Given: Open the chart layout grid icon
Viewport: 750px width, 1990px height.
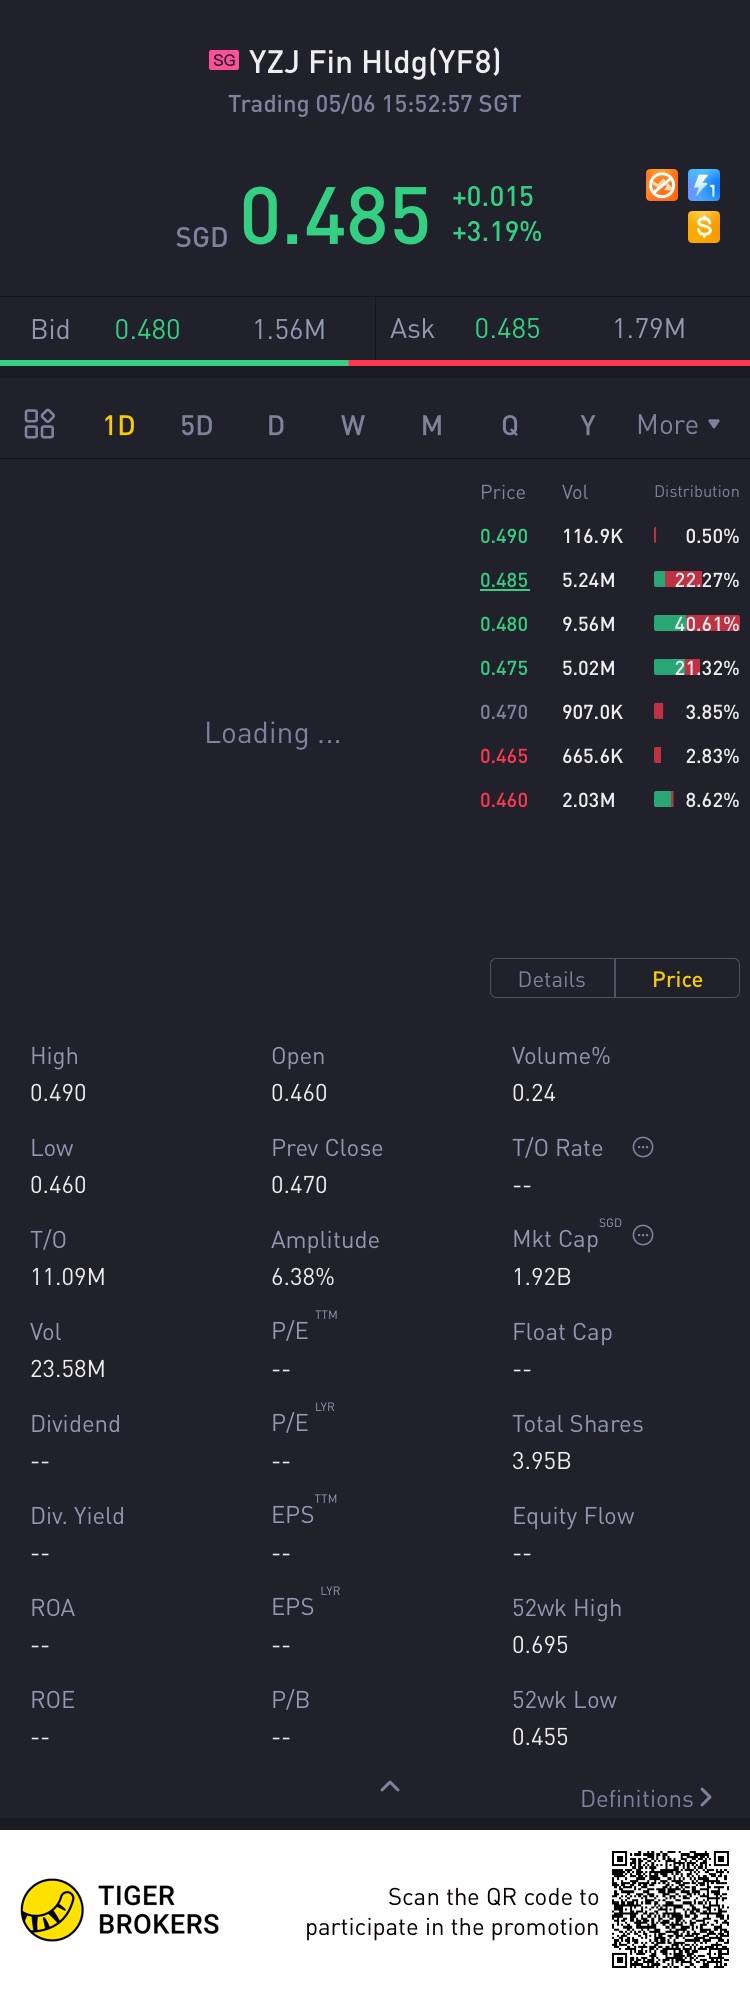Looking at the screenshot, I should point(39,424).
